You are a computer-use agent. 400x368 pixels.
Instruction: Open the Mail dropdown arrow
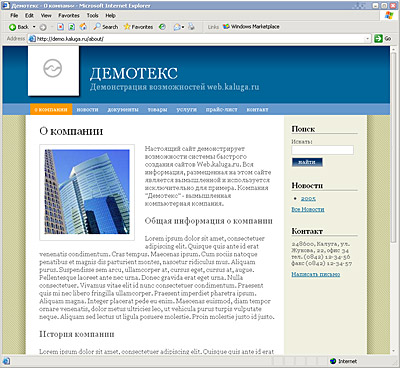[x=183, y=27]
